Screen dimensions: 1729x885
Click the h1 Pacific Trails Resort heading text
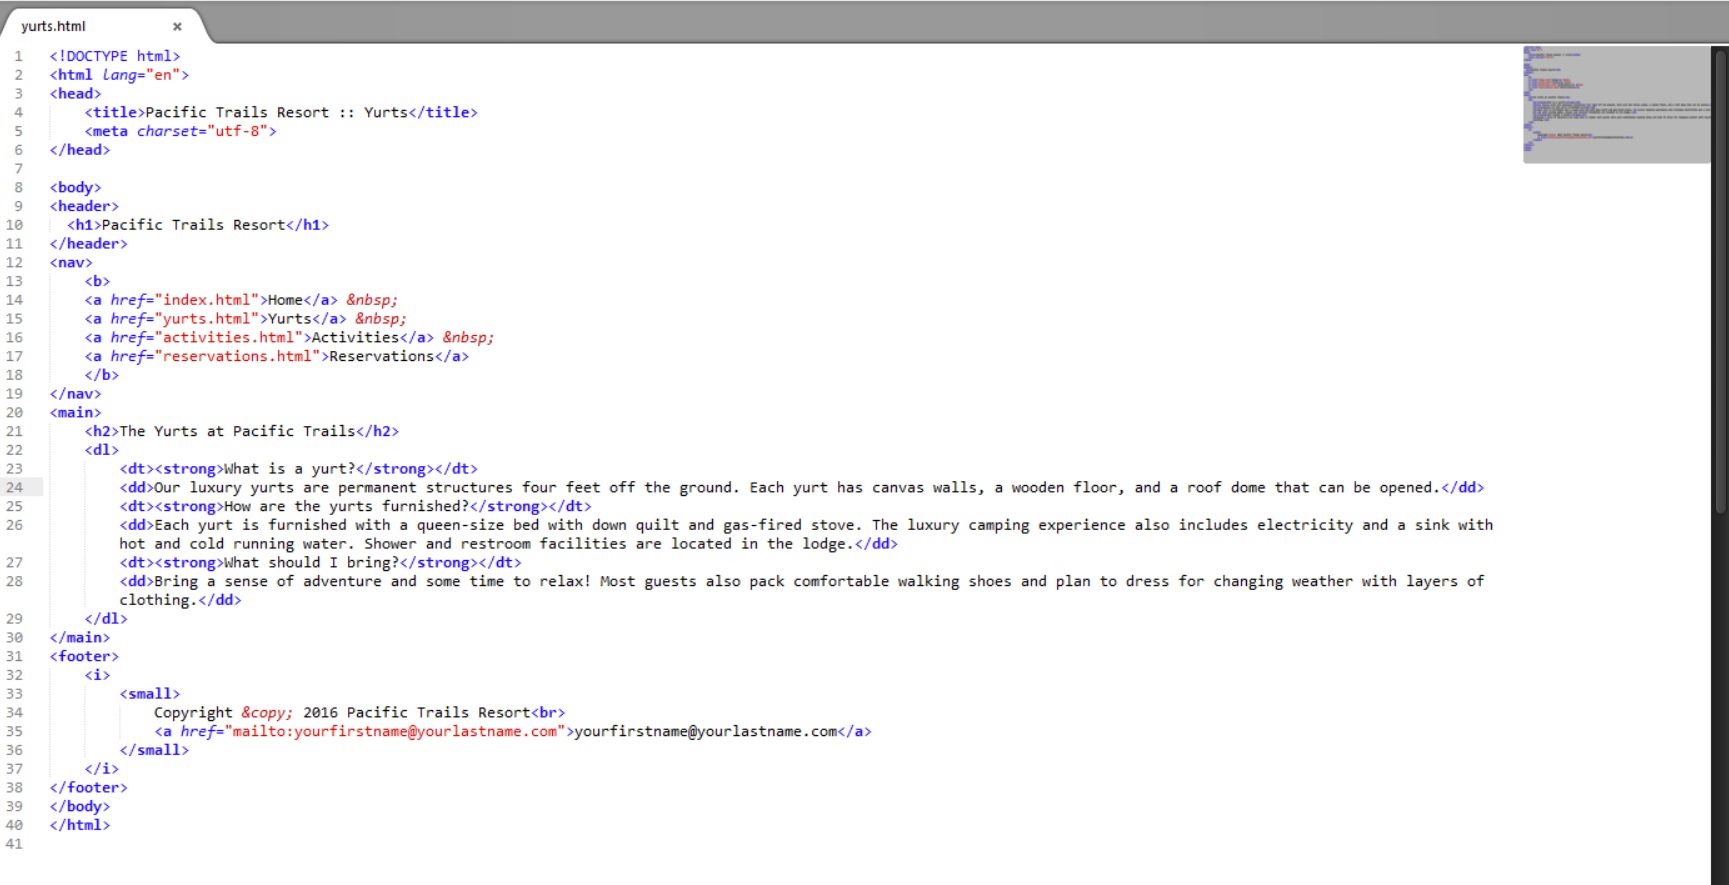pos(193,226)
